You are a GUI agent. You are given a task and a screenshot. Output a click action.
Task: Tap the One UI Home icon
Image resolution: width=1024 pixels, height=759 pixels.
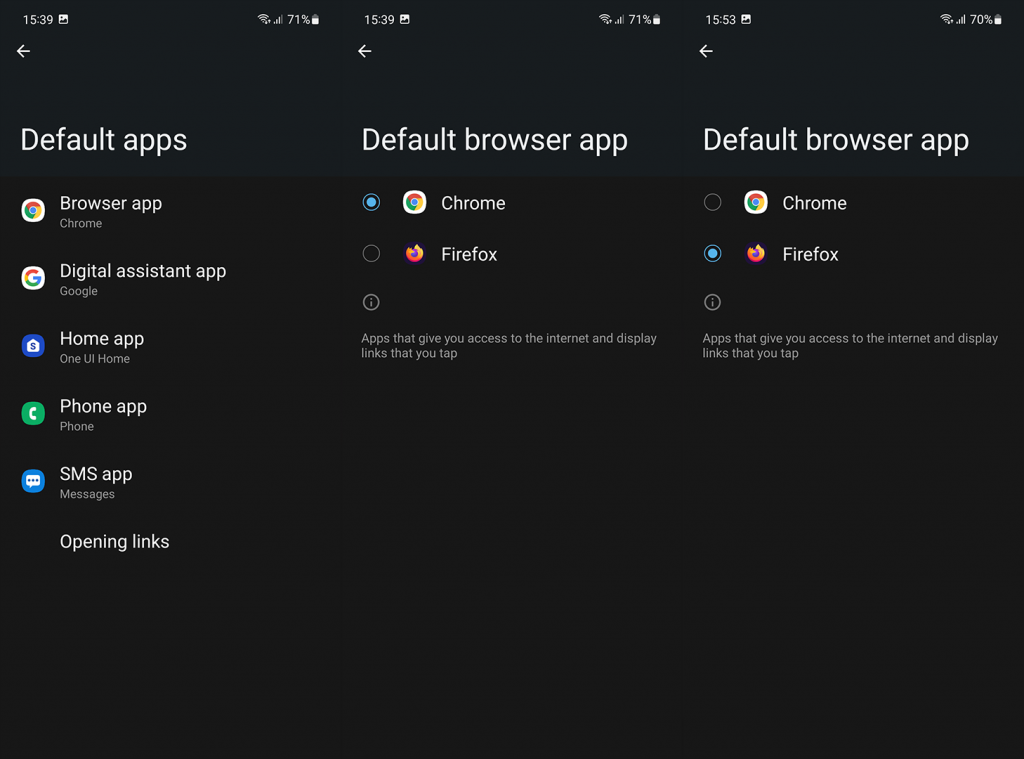33,346
